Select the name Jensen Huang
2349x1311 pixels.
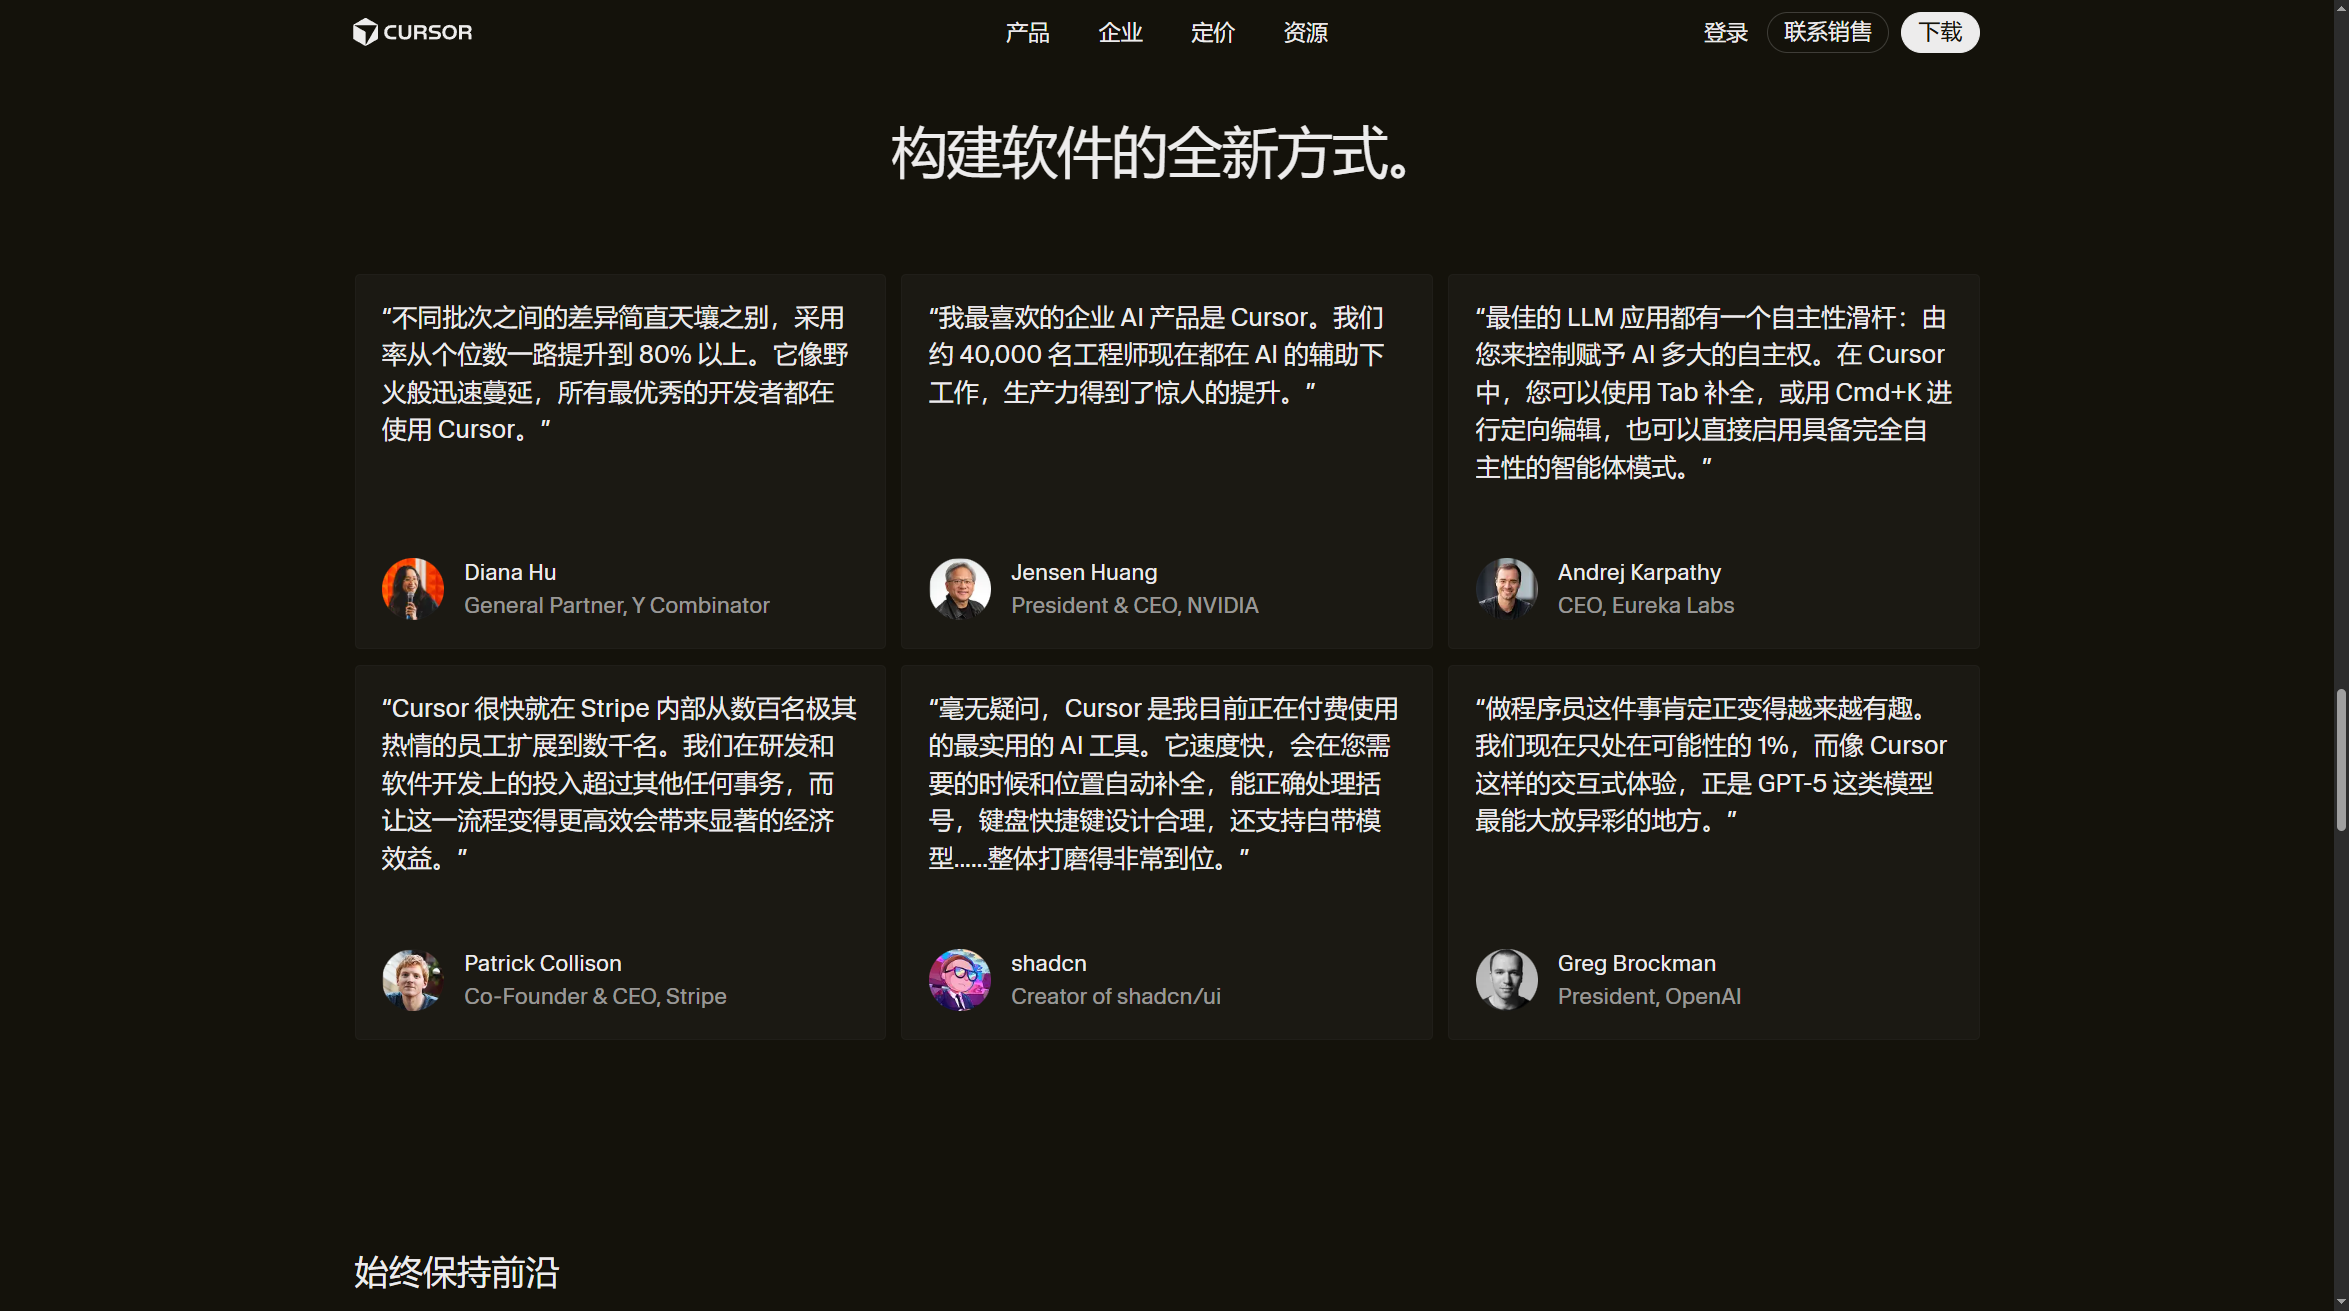coord(1084,572)
